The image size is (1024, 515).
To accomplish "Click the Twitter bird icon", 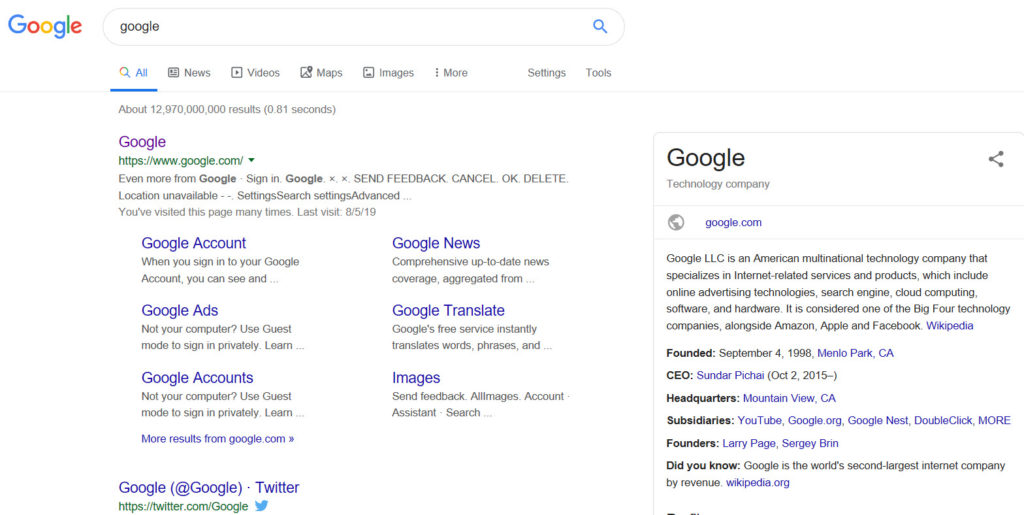I will [262, 506].
